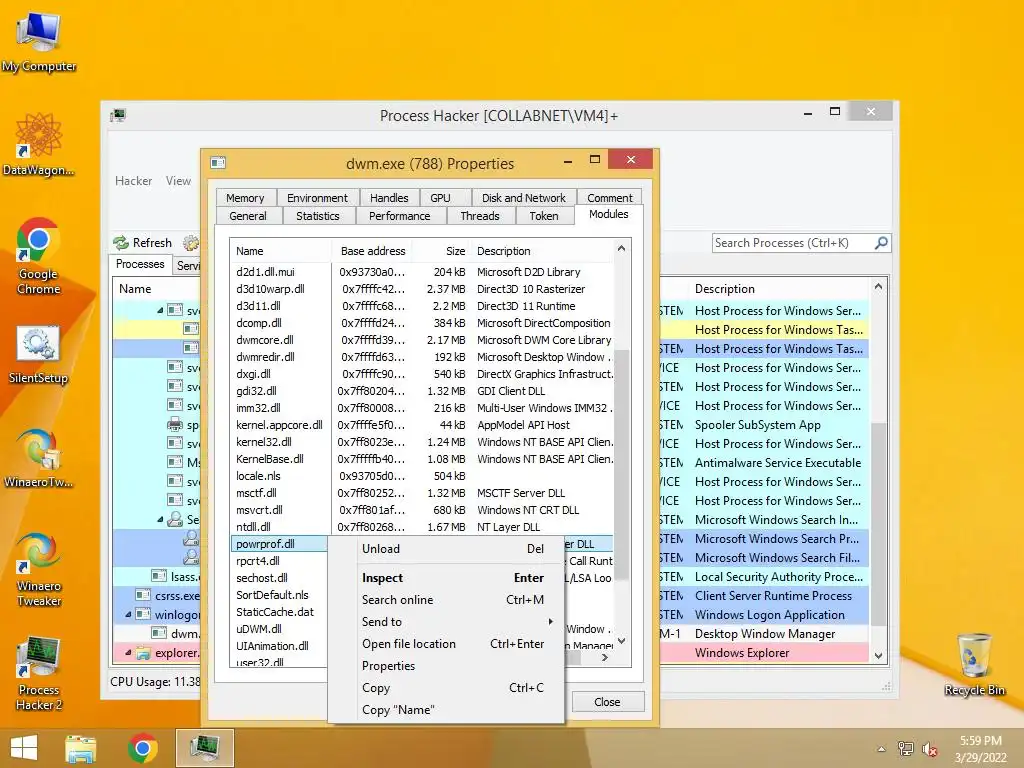The image size is (1024, 768).
Task: Open SilentSetup desktop icon
Action: [39, 354]
